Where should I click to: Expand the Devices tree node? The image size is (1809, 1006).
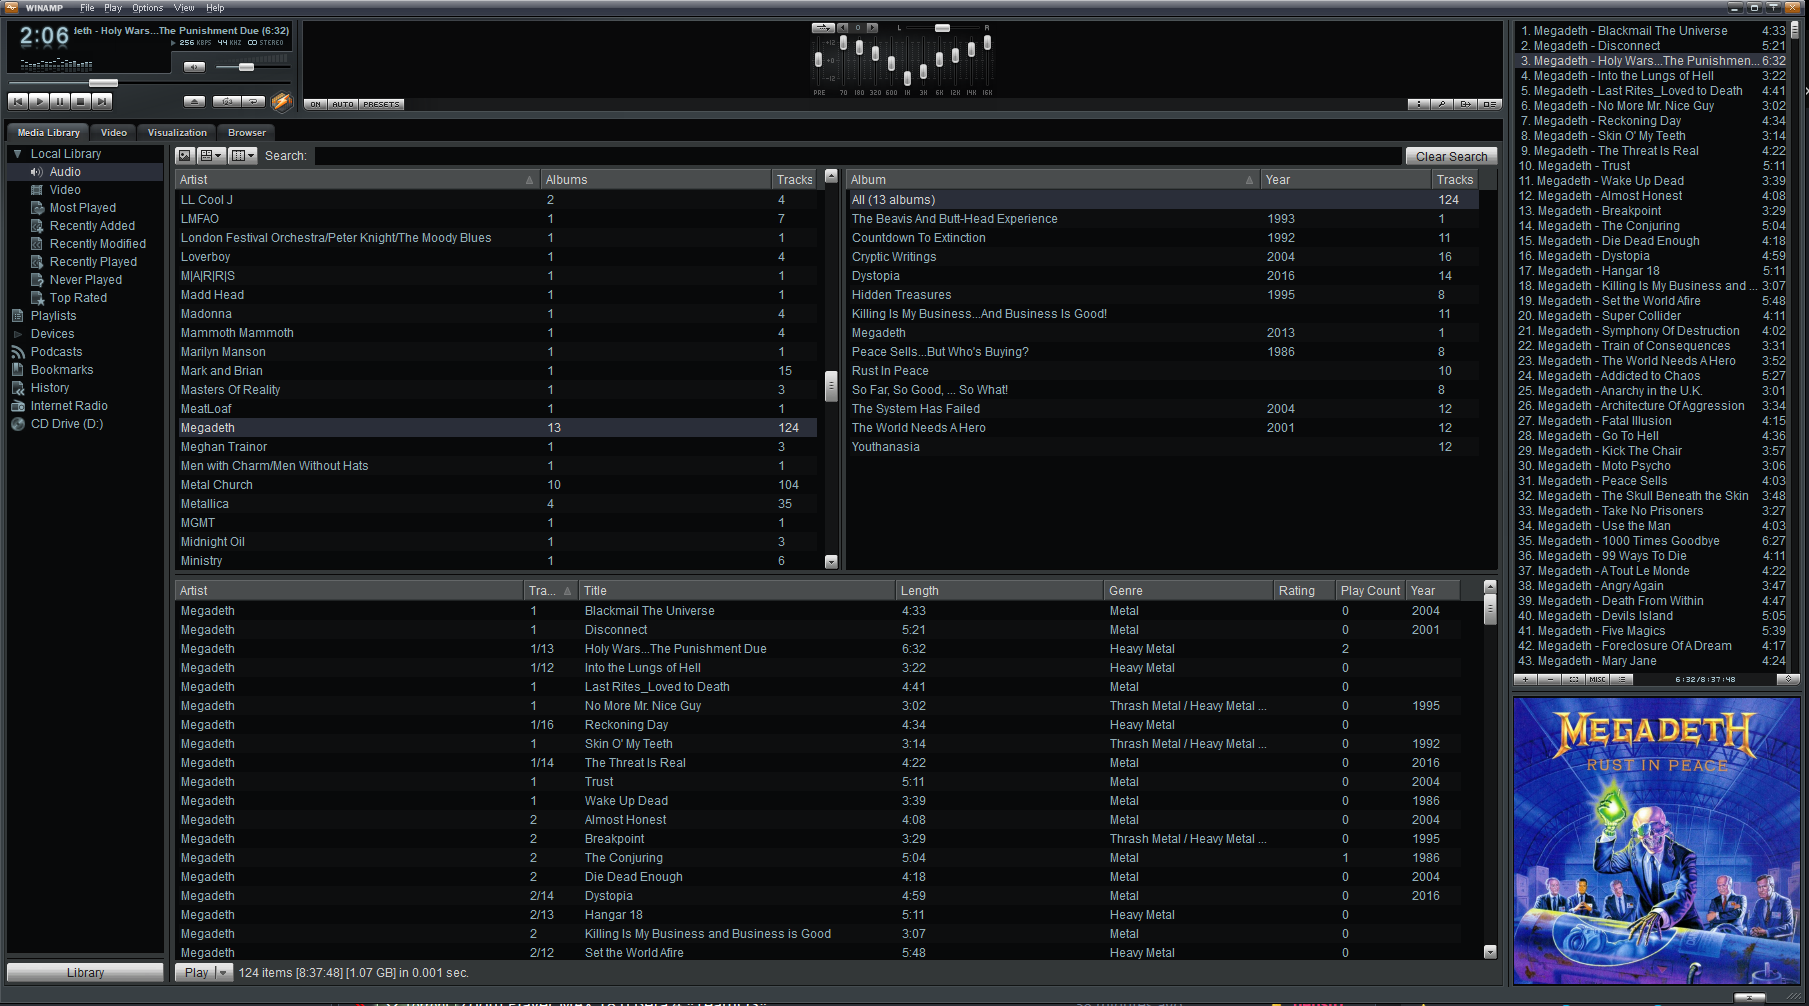pyautogui.click(x=17, y=334)
